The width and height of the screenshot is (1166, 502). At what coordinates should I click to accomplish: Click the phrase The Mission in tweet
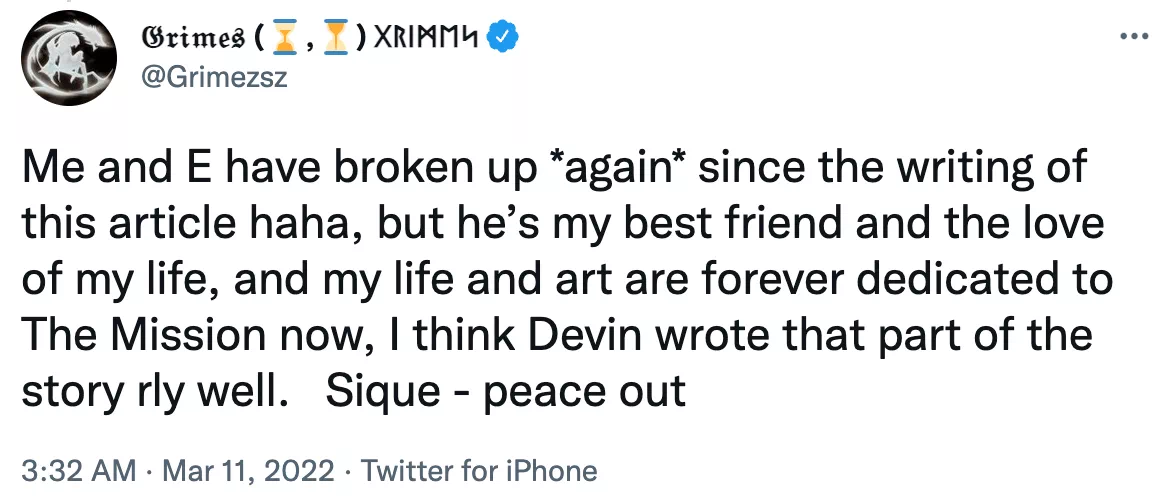(142, 335)
